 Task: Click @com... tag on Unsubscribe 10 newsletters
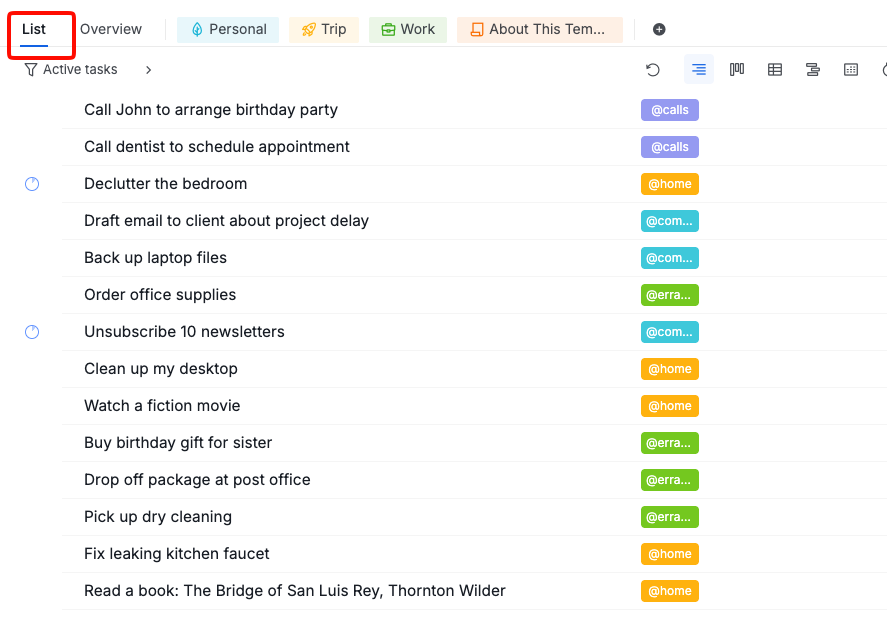[670, 332]
